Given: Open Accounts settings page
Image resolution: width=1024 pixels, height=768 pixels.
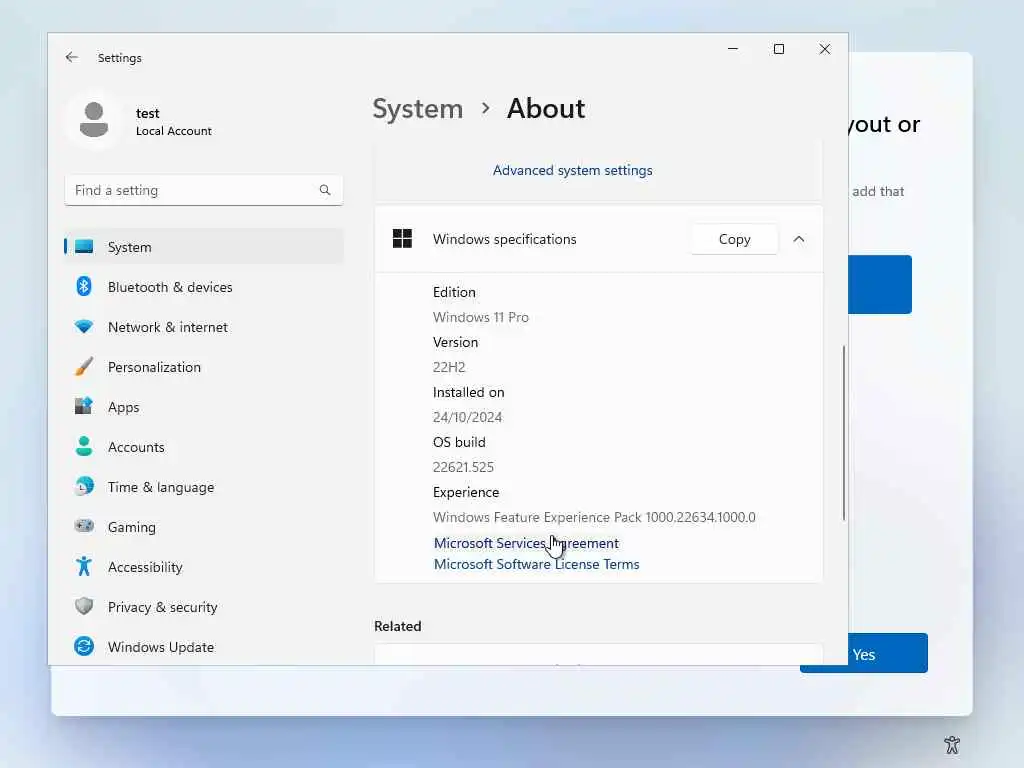Looking at the screenshot, I should coord(204,446).
